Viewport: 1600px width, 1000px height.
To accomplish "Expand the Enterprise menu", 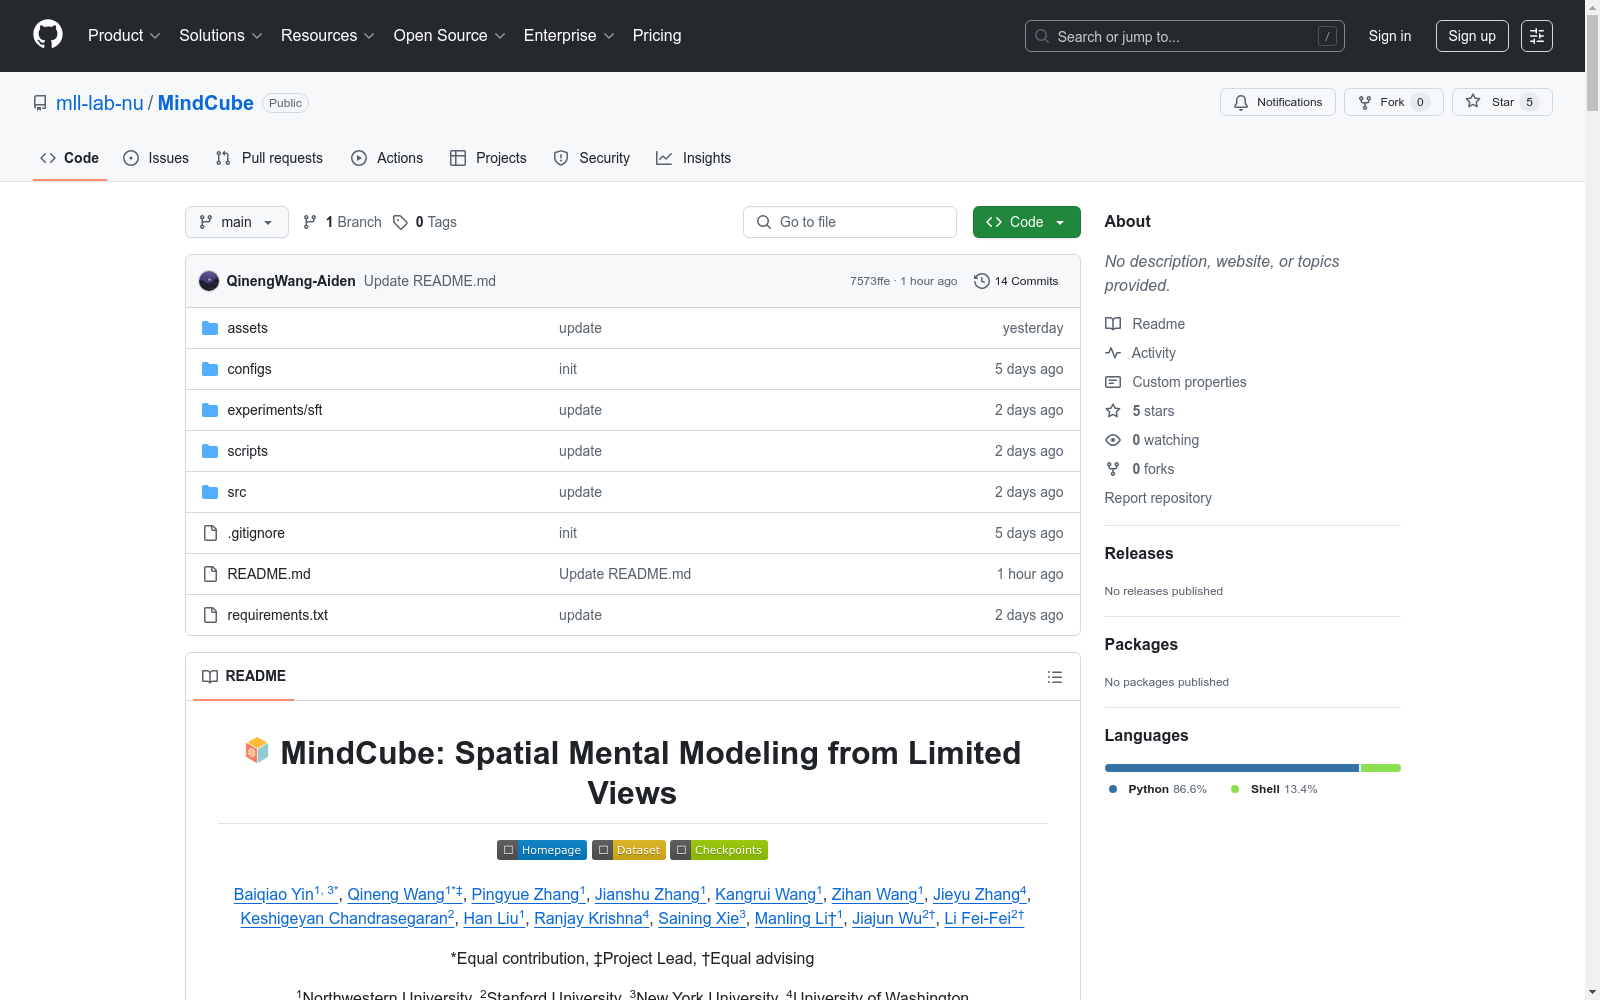I will coord(569,35).
